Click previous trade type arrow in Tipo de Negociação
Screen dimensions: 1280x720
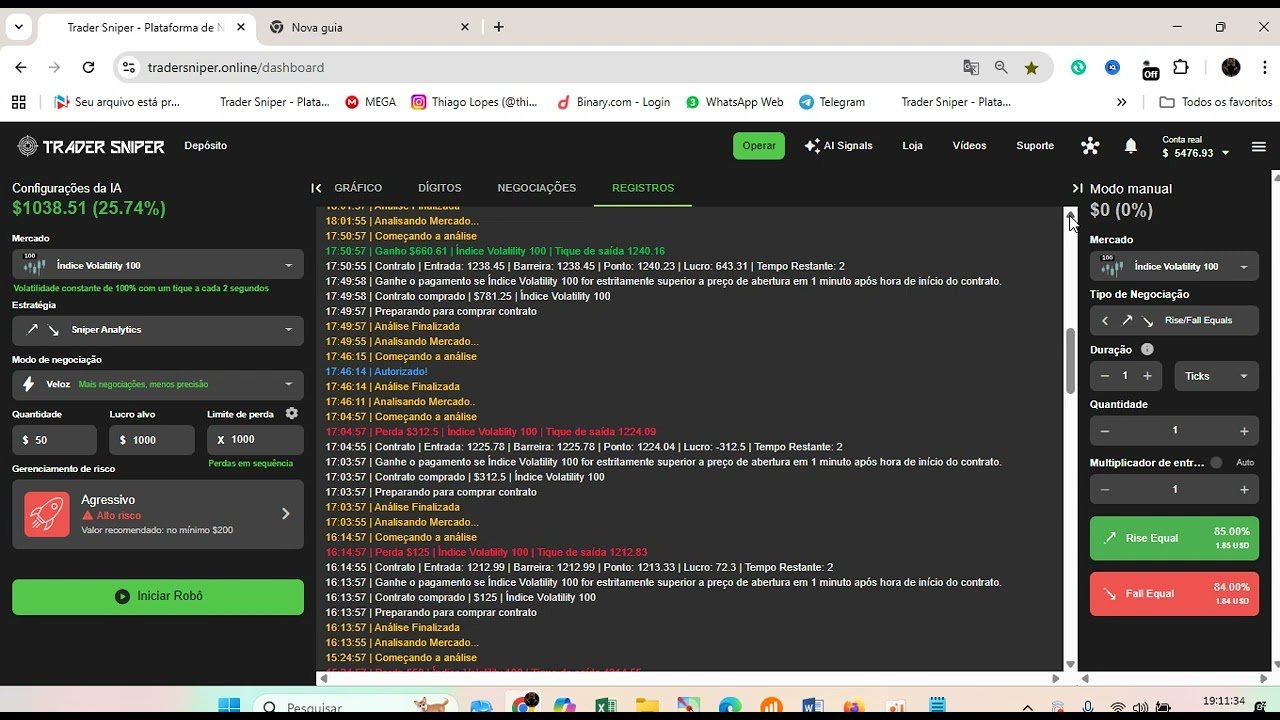(x=1105, y=320)
